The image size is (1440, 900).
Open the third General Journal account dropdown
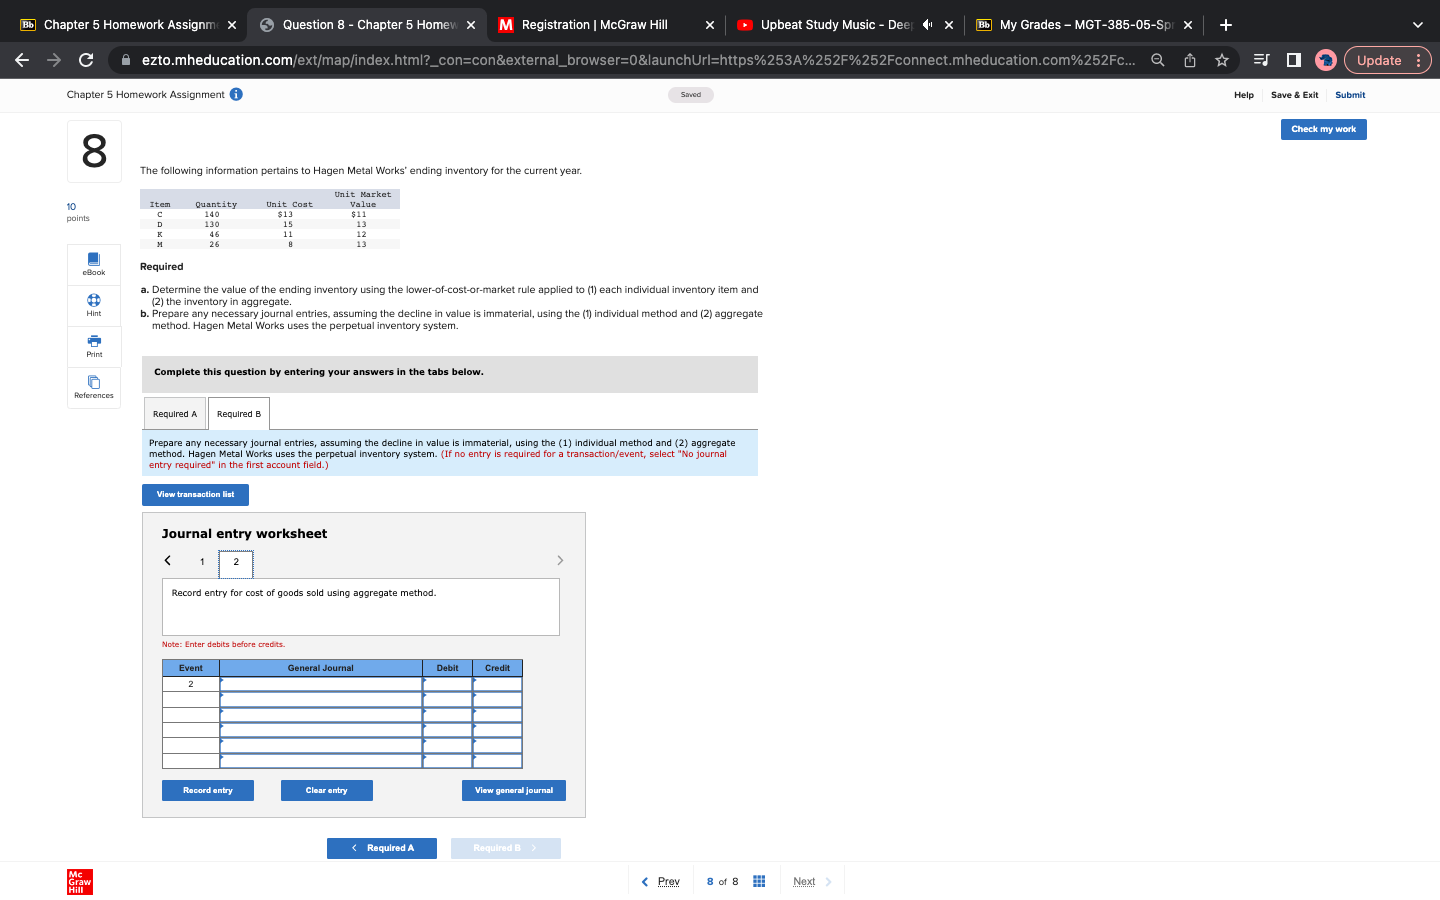[x=321, y=714]
